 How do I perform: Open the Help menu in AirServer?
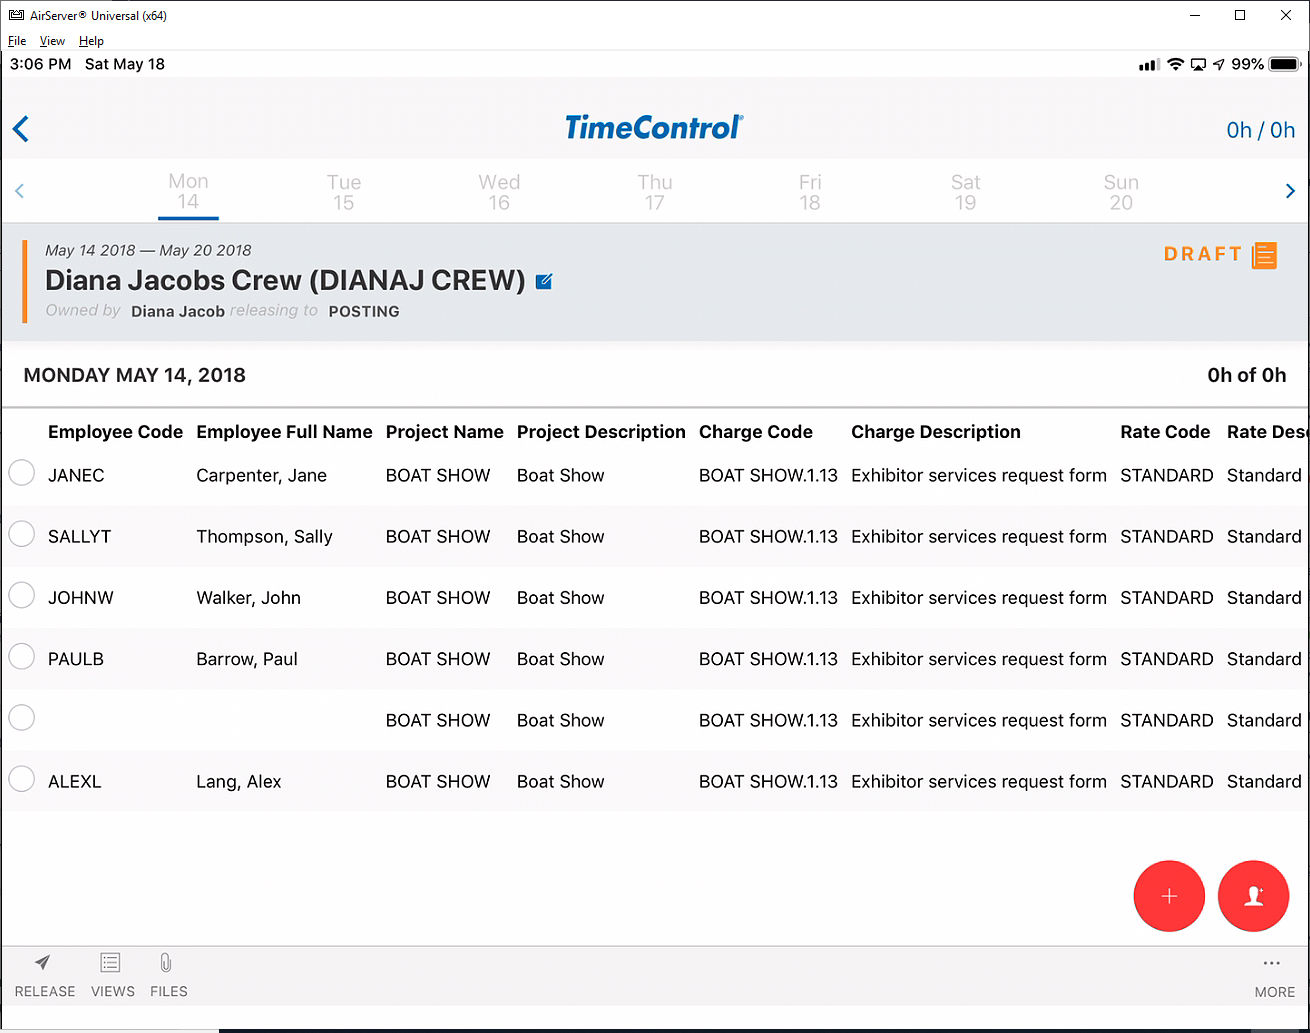pos(91,41)
